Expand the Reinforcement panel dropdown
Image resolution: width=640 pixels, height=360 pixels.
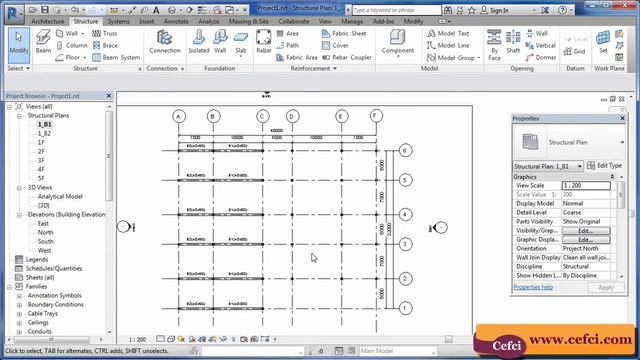pos(313,69)
